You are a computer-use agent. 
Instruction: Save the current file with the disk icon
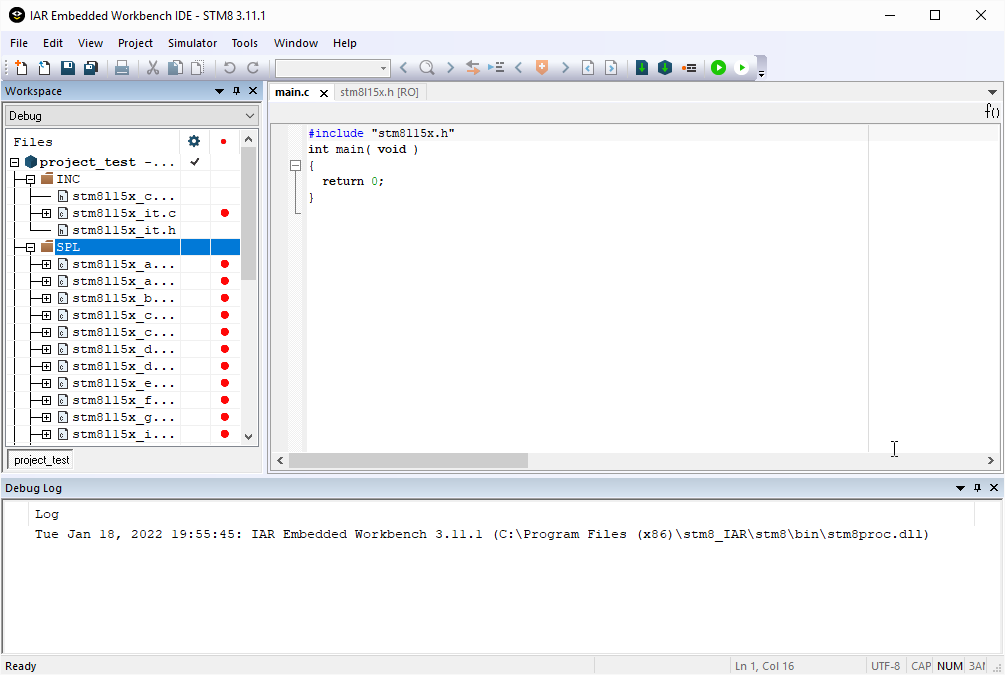coord(67,67)
